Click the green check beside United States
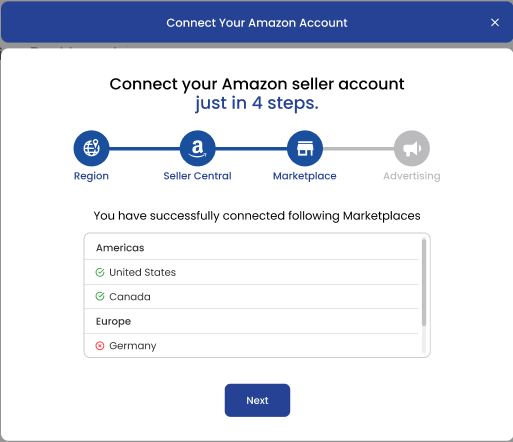 [100, 272]
